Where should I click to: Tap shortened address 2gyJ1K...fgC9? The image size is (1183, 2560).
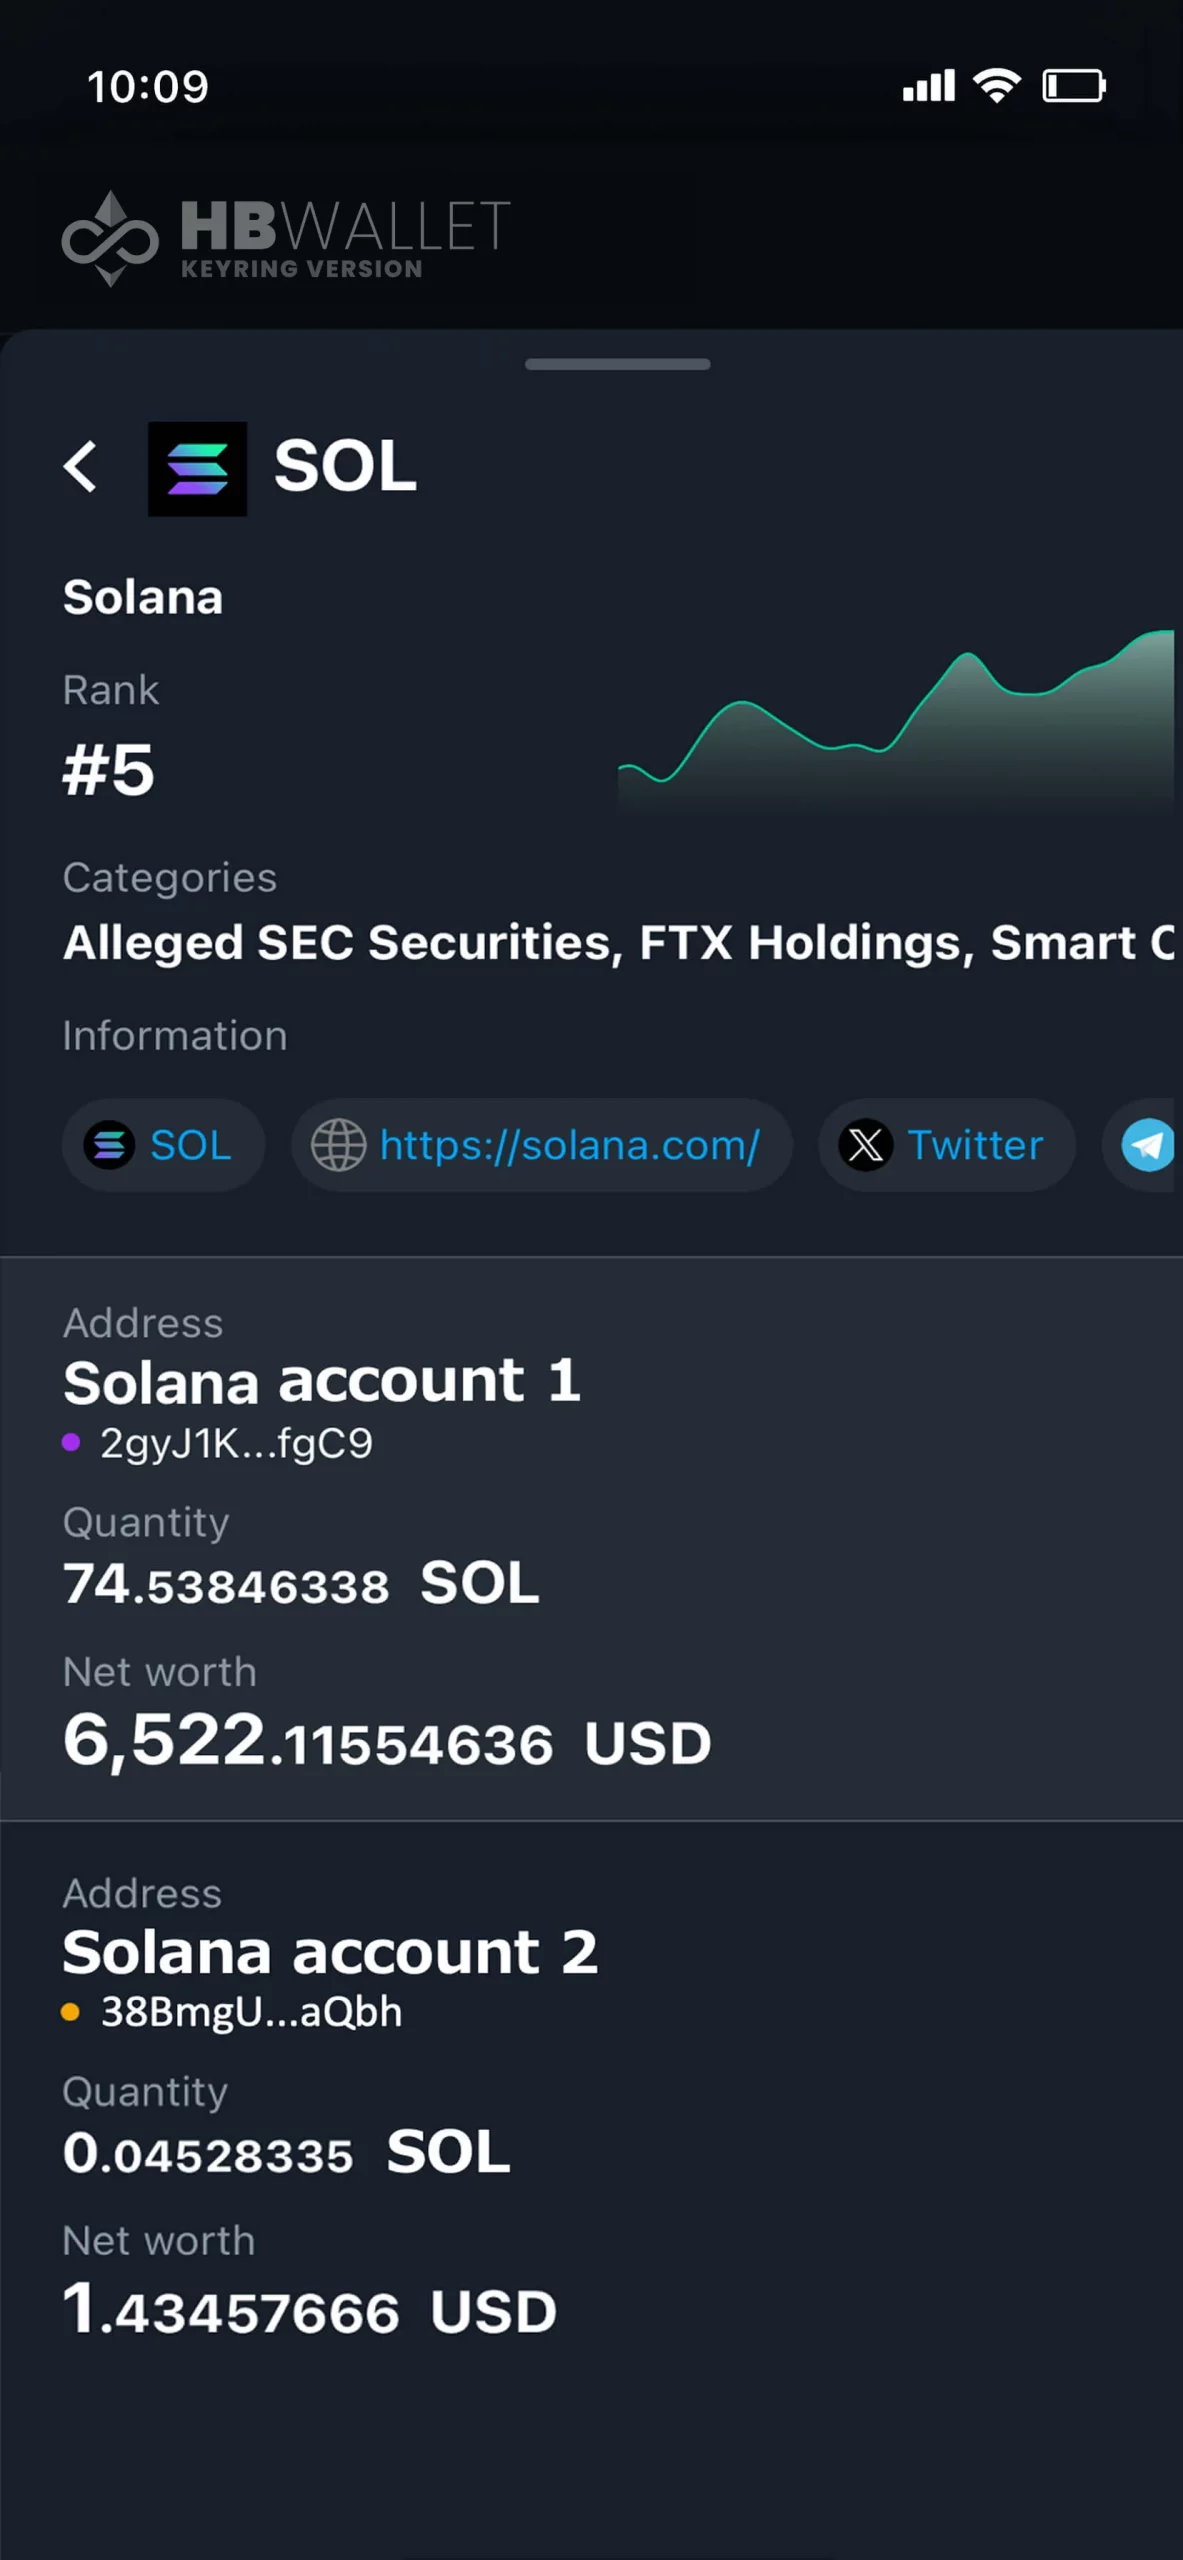(234, 1443)
